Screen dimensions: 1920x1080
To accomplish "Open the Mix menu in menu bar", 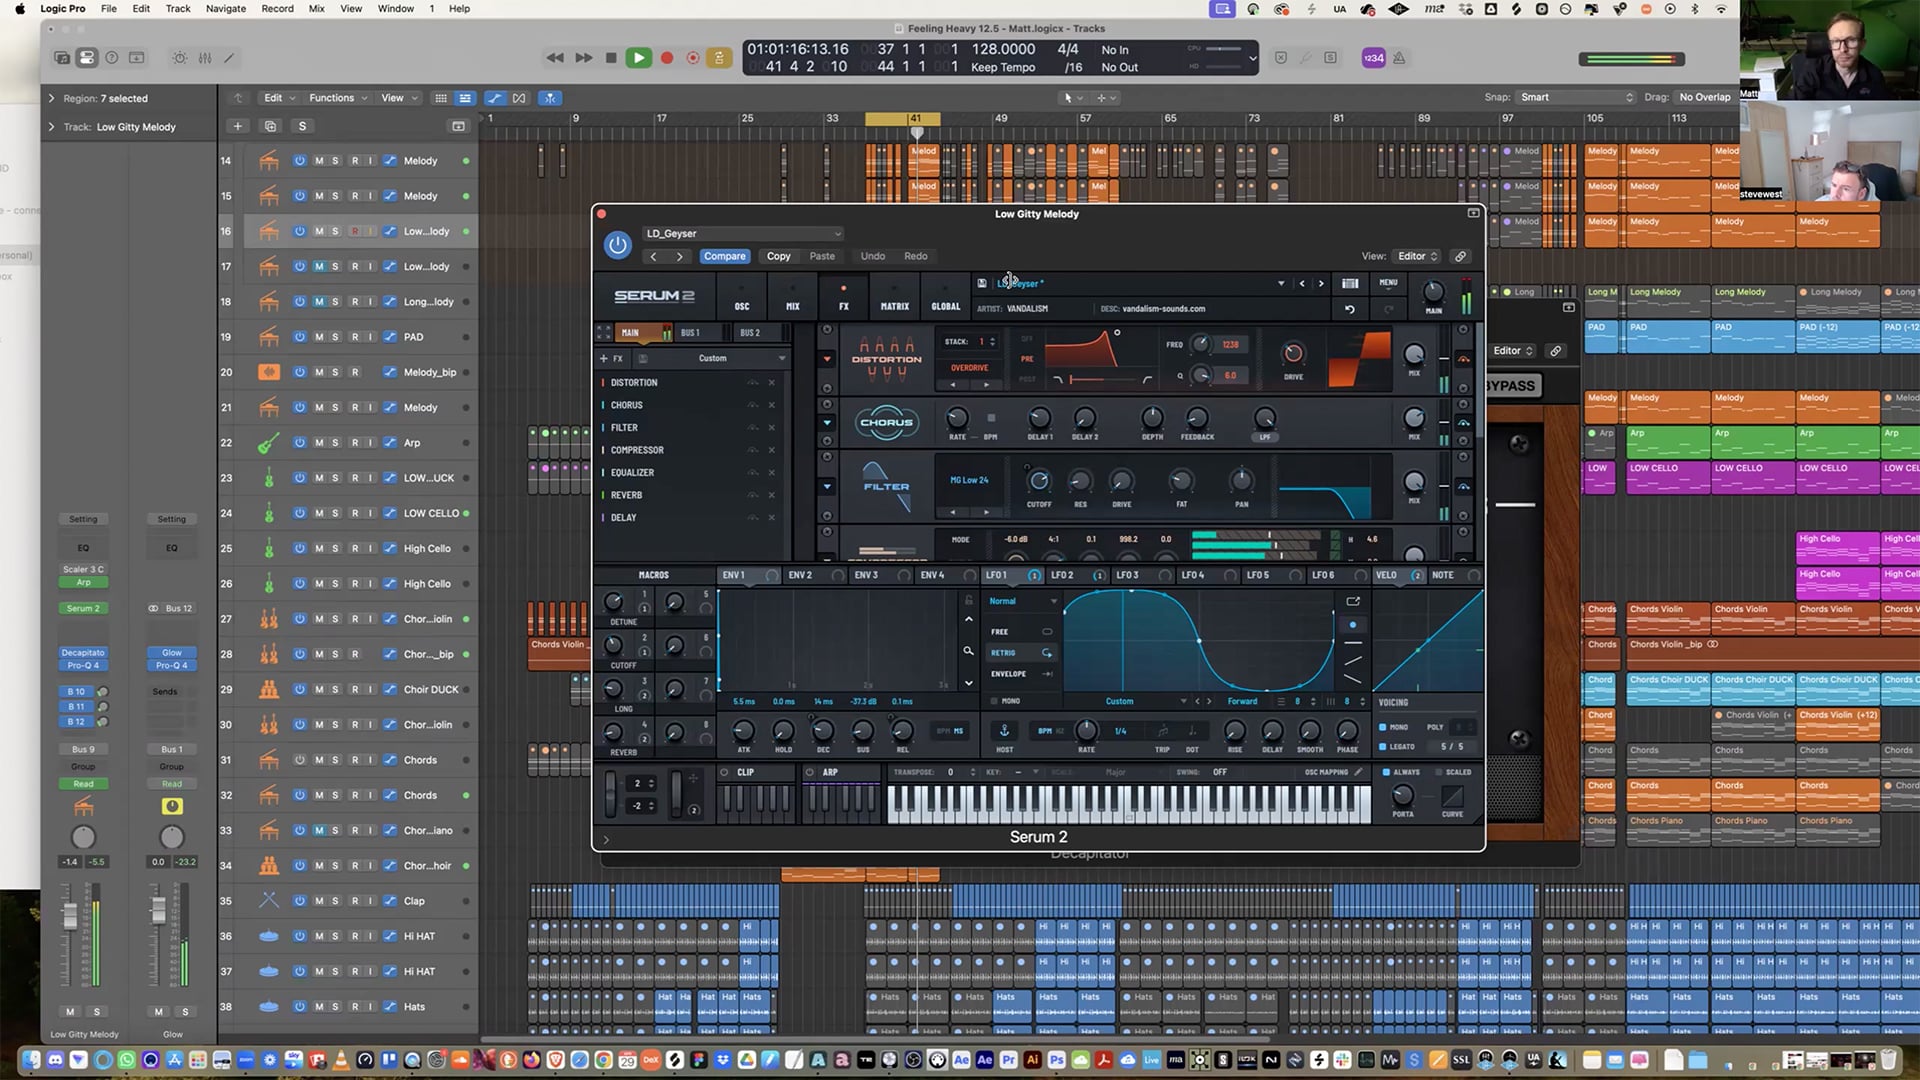I will 317,9.
